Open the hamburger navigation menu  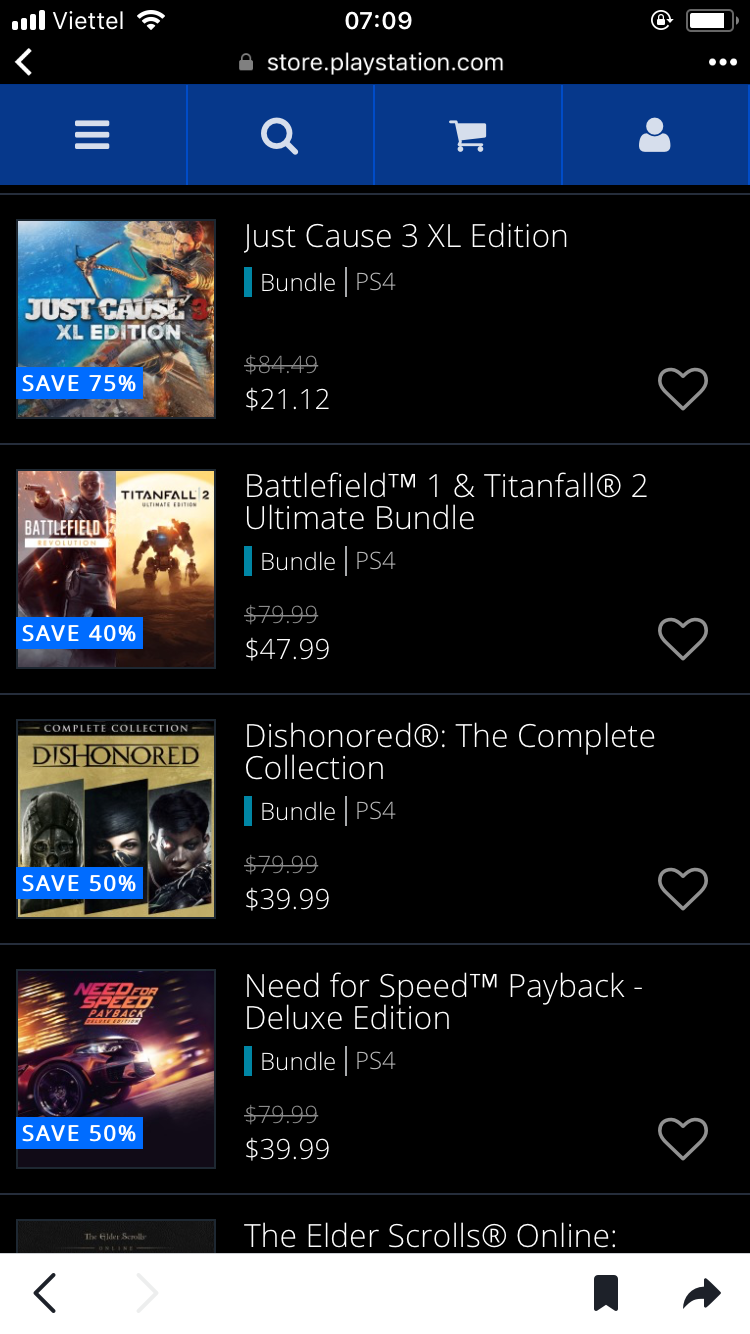(x=92, y=135)
